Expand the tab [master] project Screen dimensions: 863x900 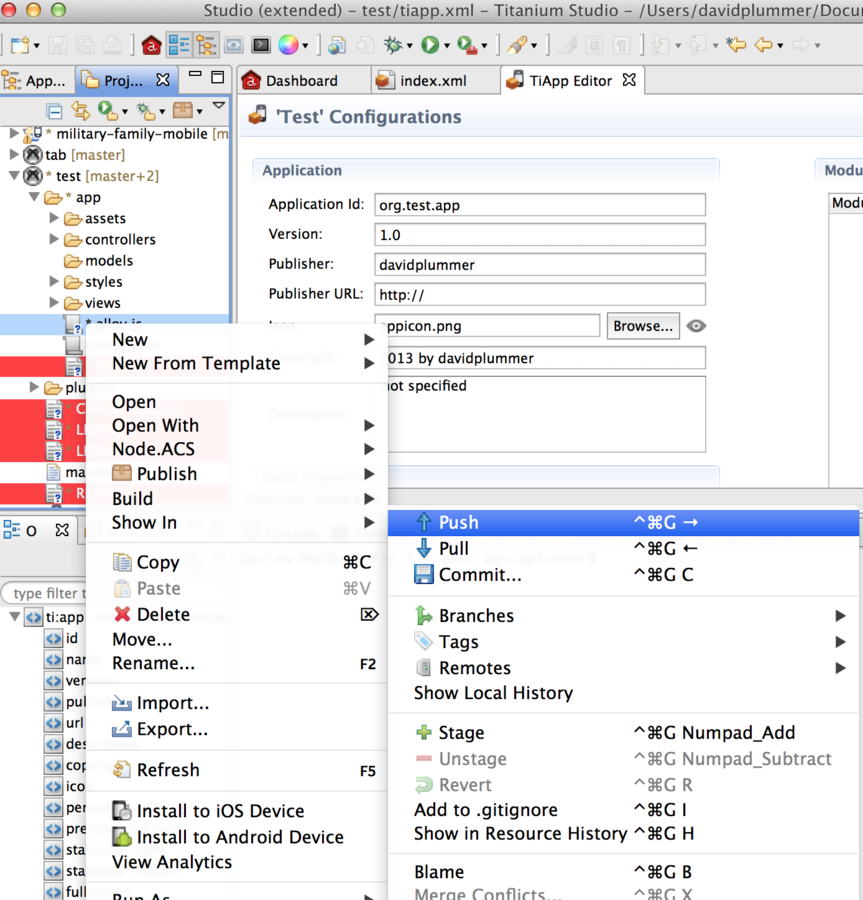(14, 154)
